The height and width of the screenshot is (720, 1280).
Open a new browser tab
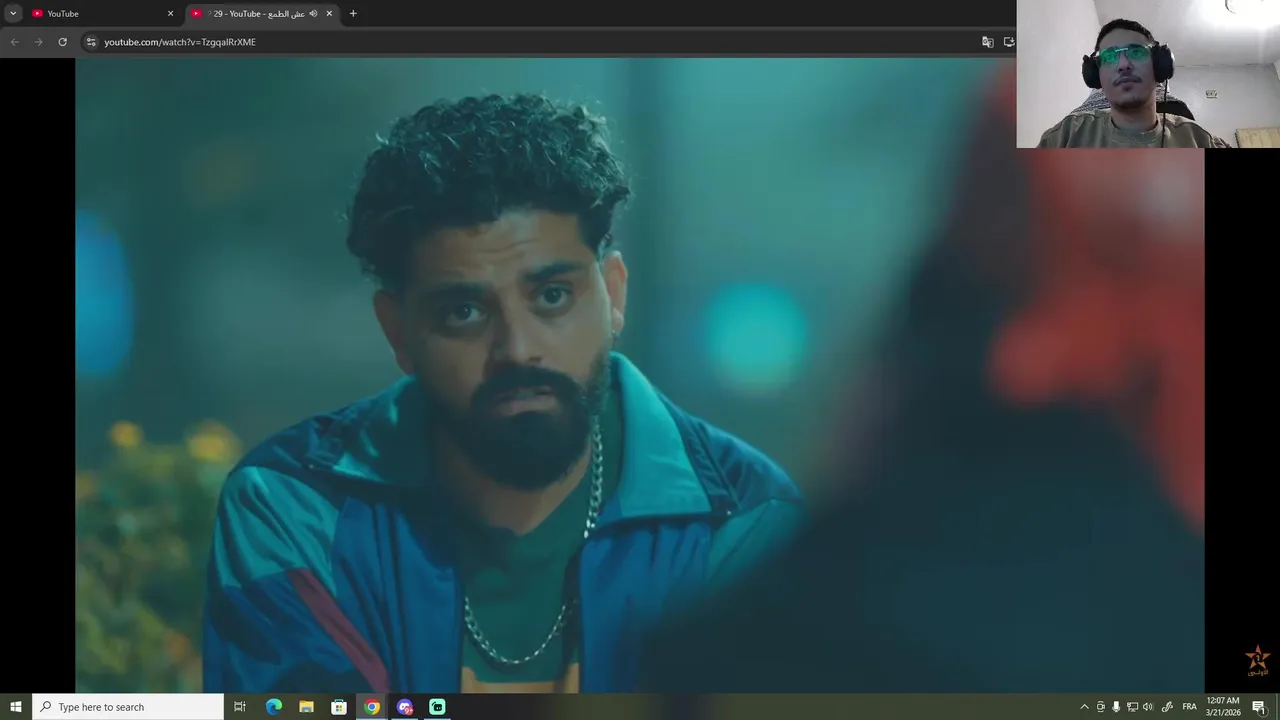(353, 14)
